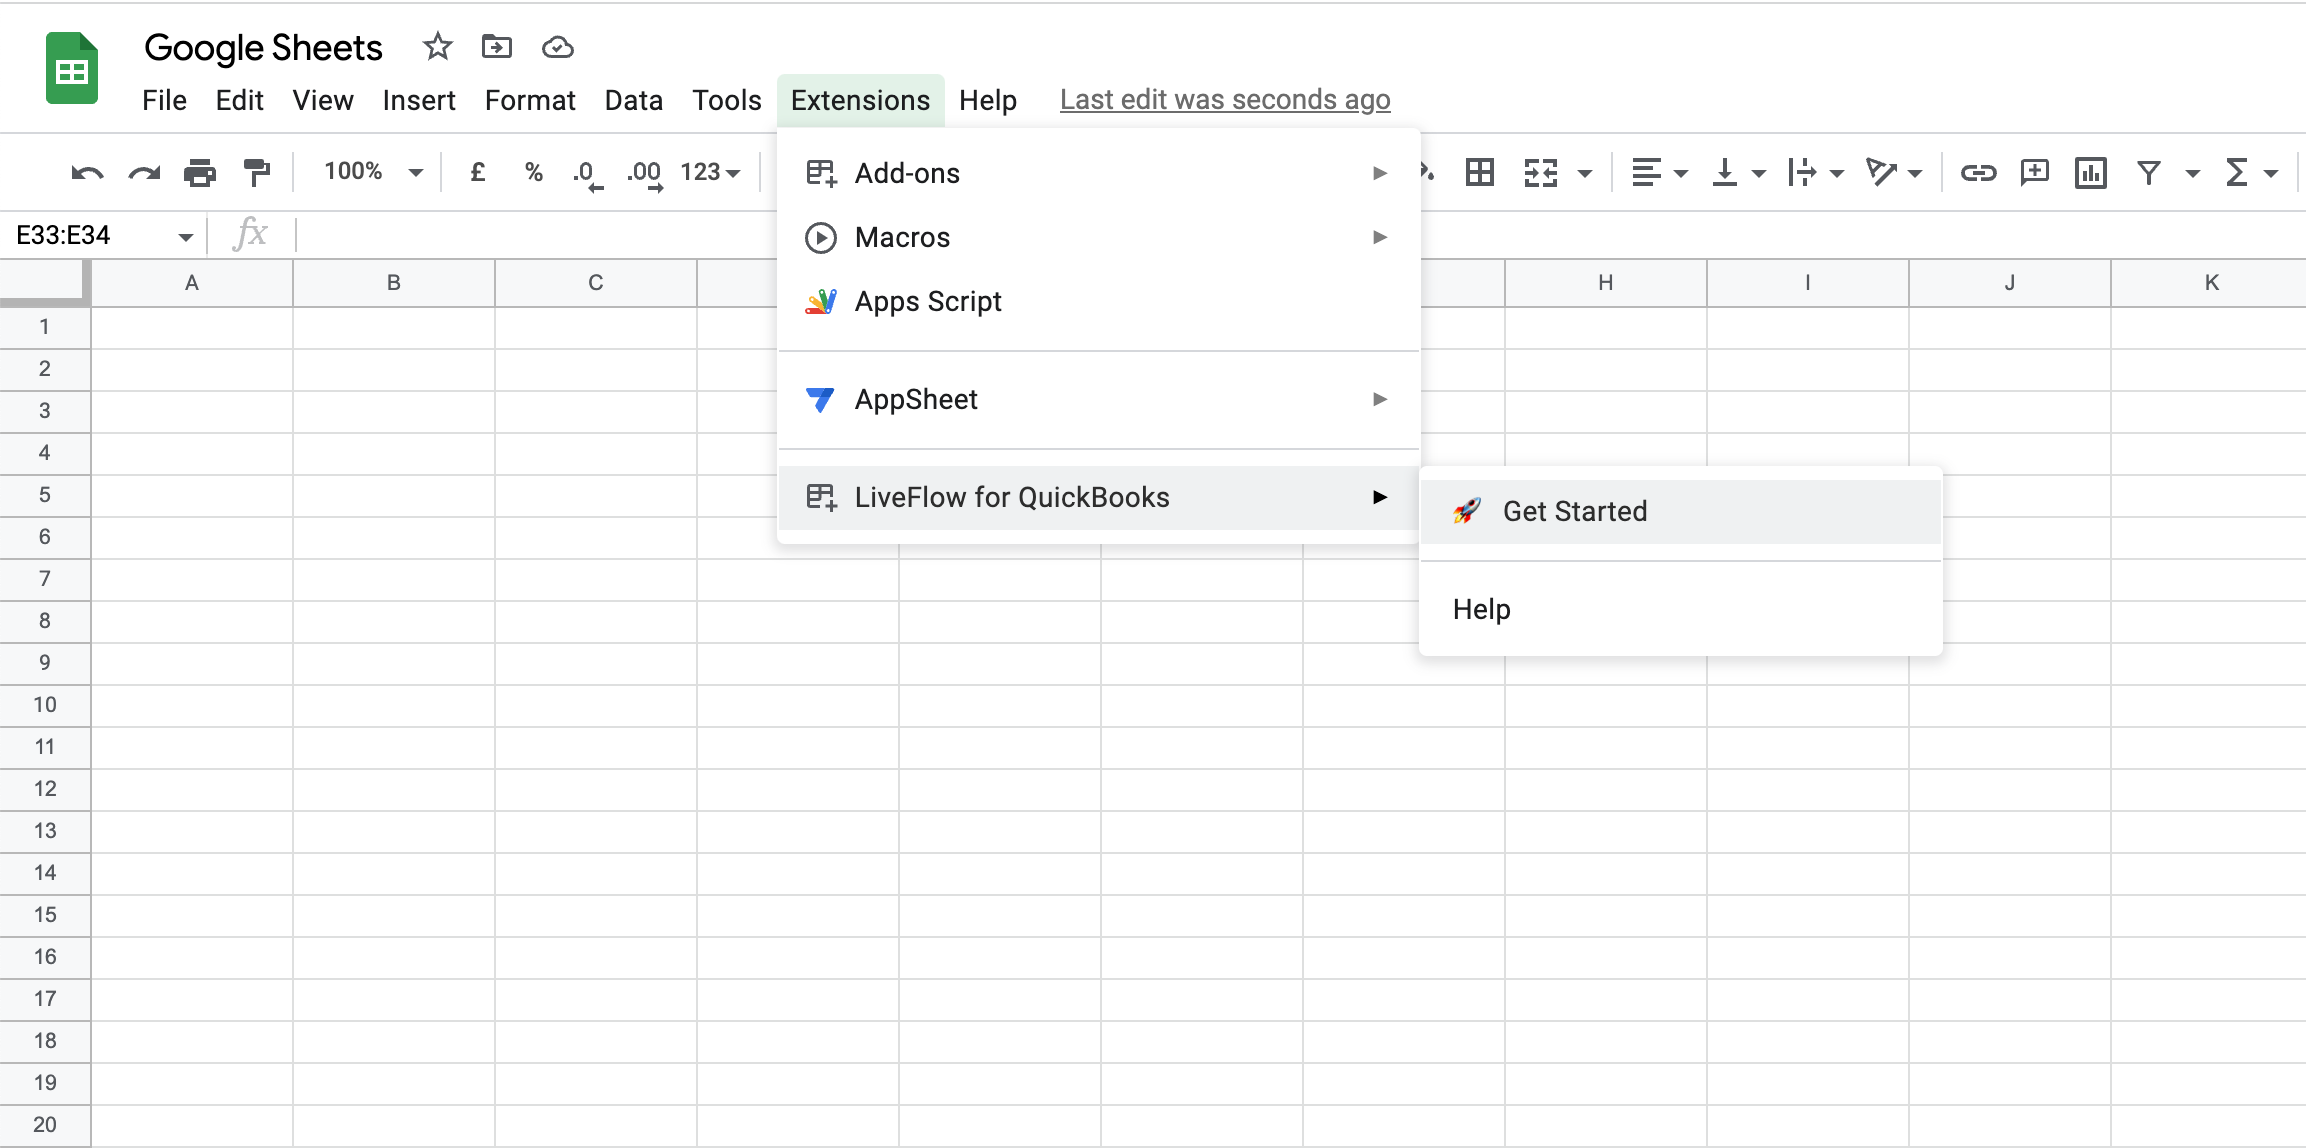This screenshot has width=2306, height=1148.
Task: Expand the AppSheet submenu
Action: [x=1098, y=399]
